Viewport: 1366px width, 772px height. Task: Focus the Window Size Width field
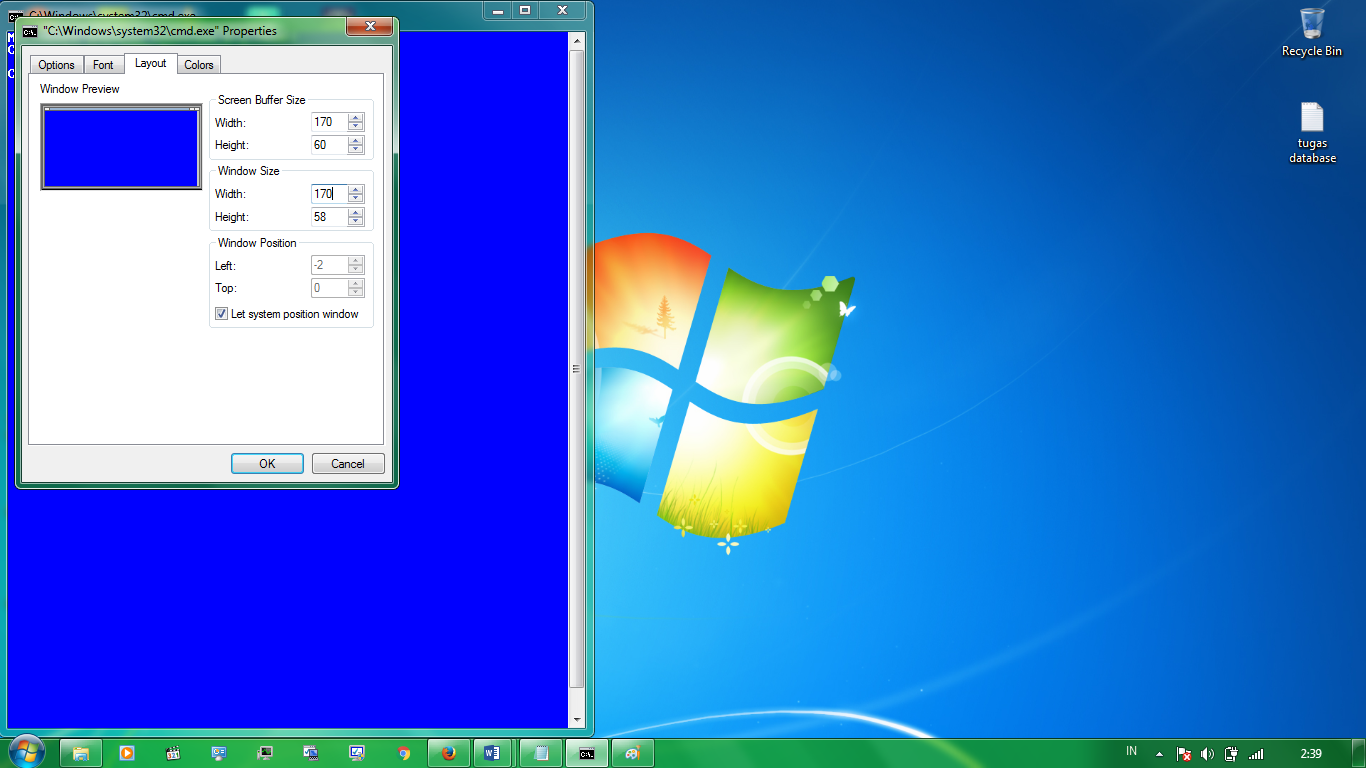[x=330, y=194]
